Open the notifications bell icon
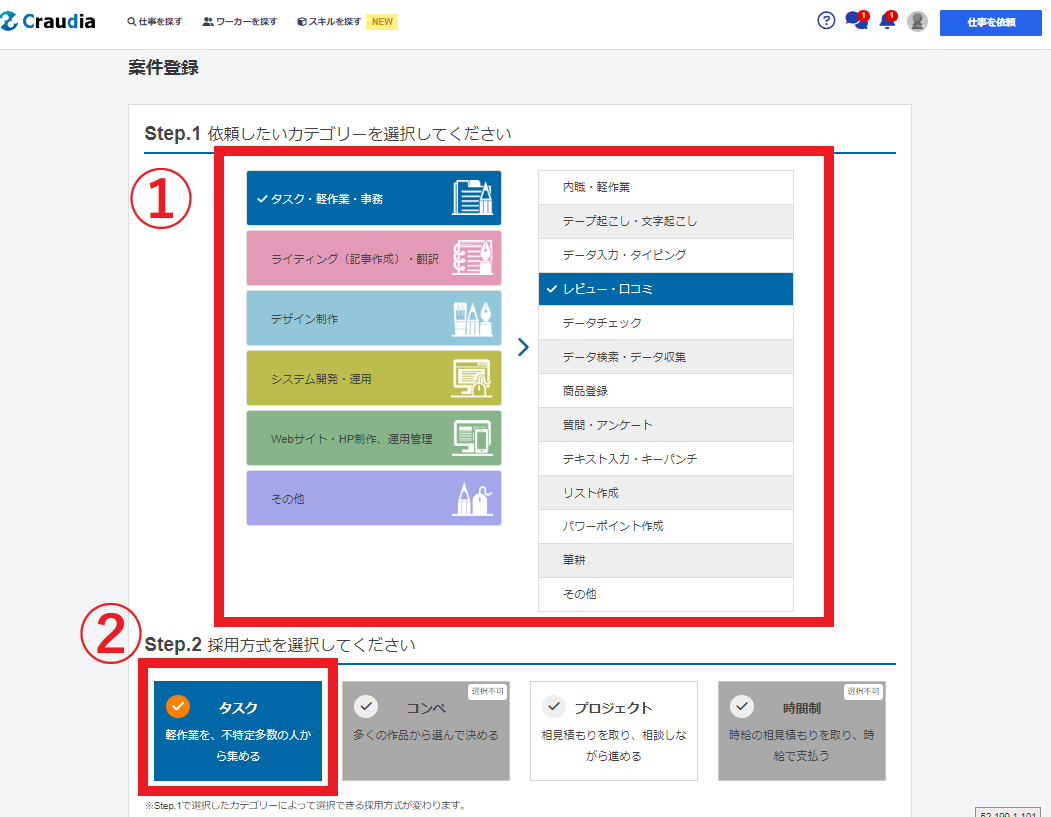Image resolution: width=1051 pixels, height=817 pixels. pos(886,21)
